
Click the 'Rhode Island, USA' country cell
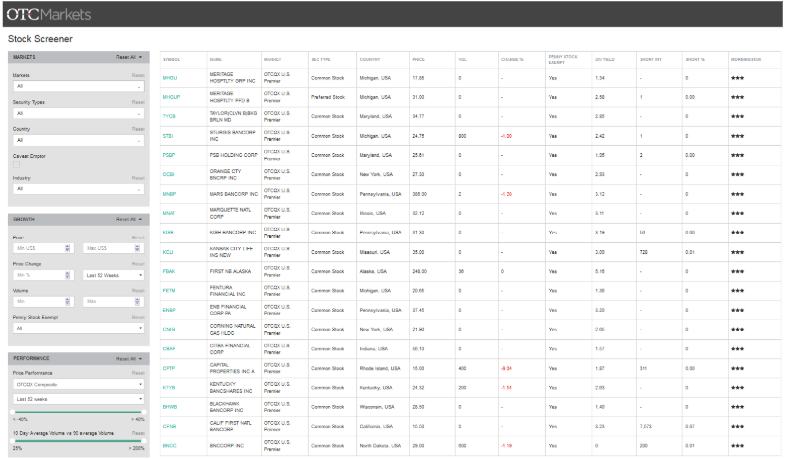[380, 368]
